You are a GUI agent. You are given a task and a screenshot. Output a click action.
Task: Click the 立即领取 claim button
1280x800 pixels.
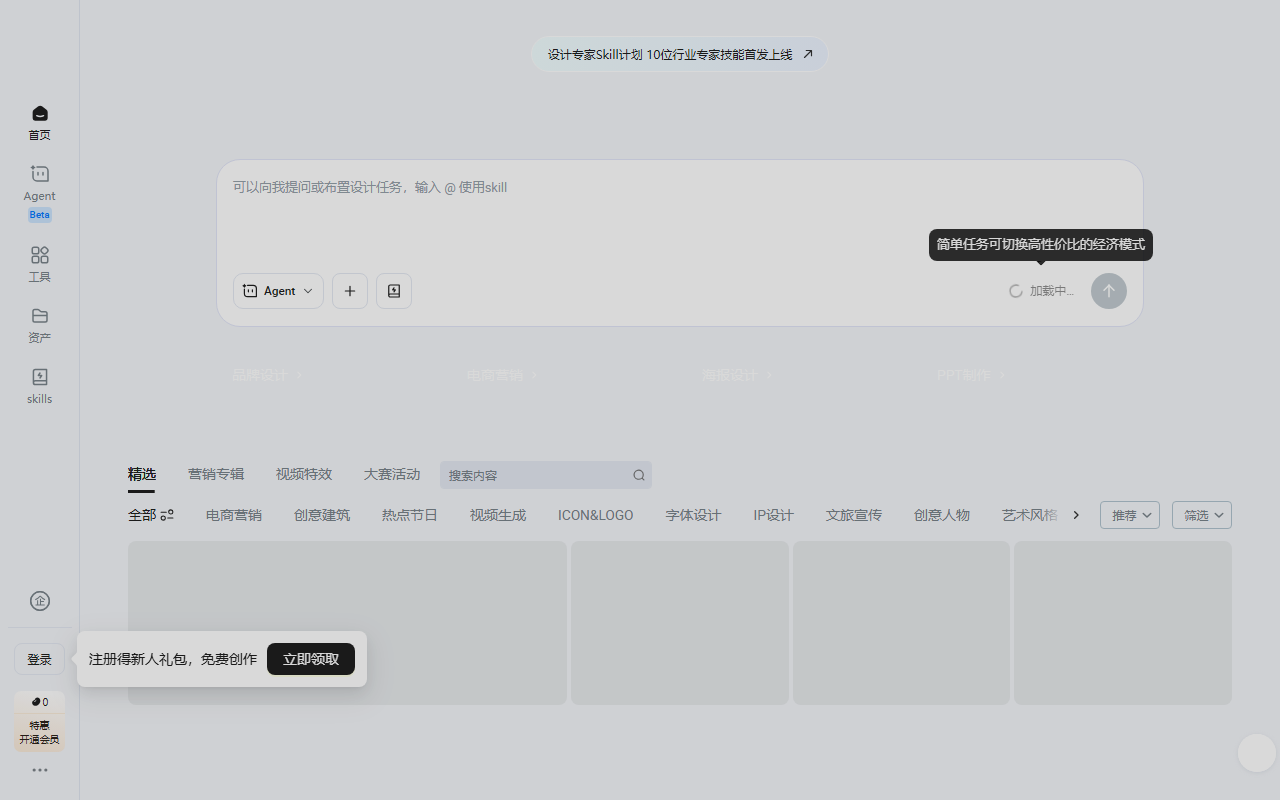point(311,659)
